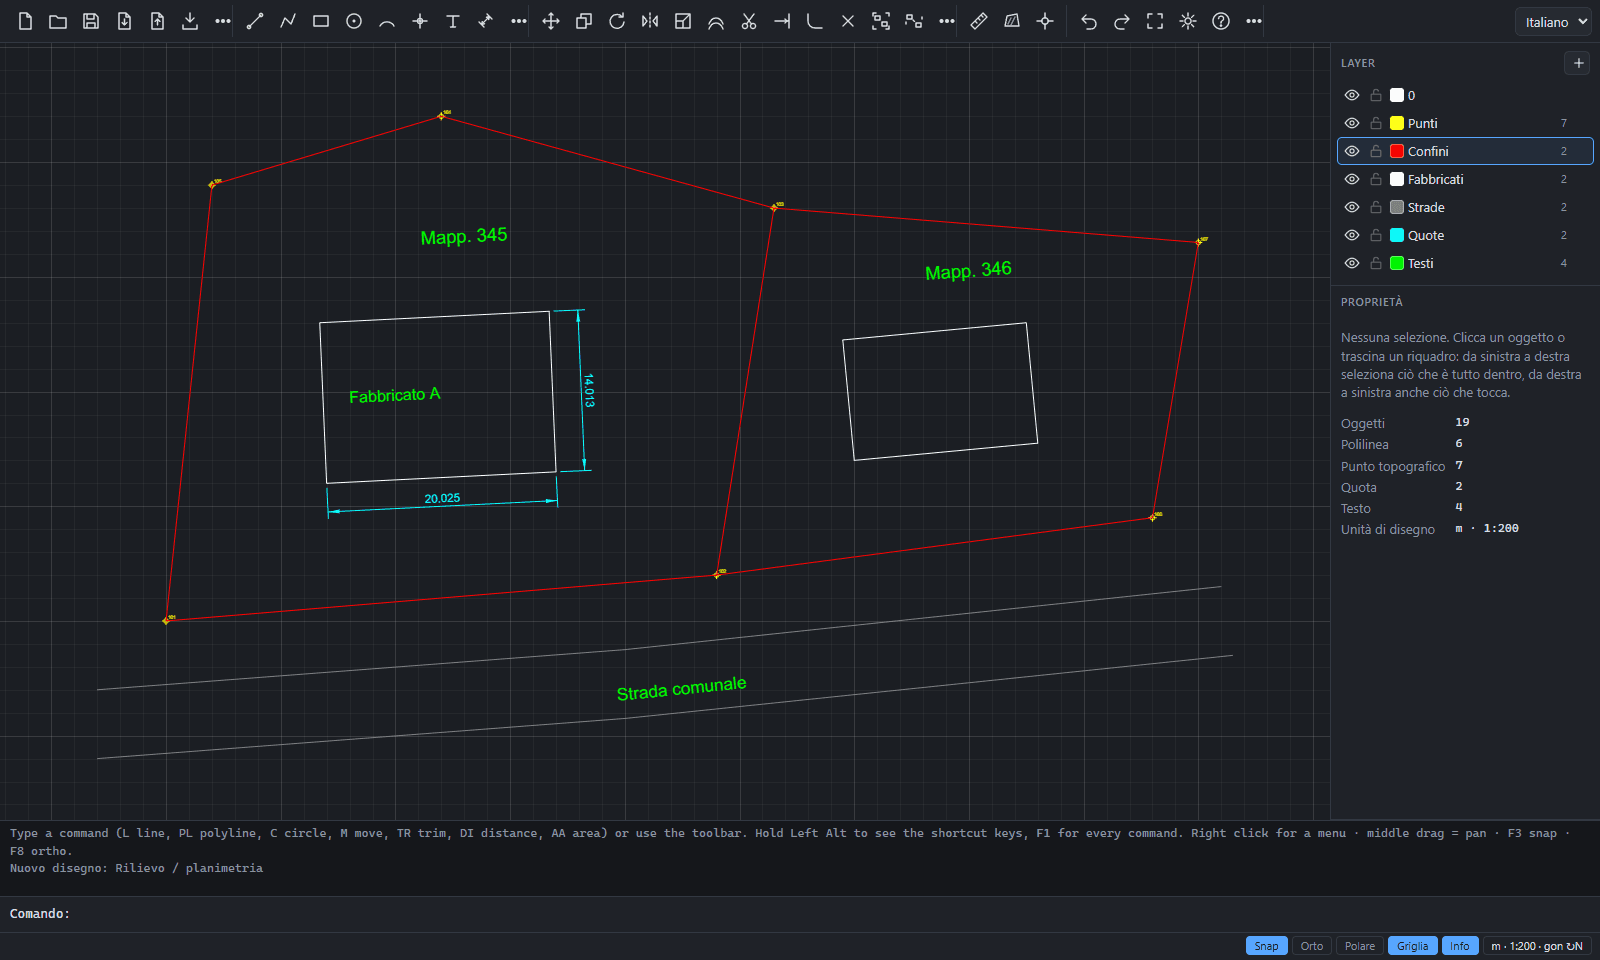Viewport: 1600px width, 960px height.
Task: Click the cyan Quote color swatch
Action: point(1397,235)
